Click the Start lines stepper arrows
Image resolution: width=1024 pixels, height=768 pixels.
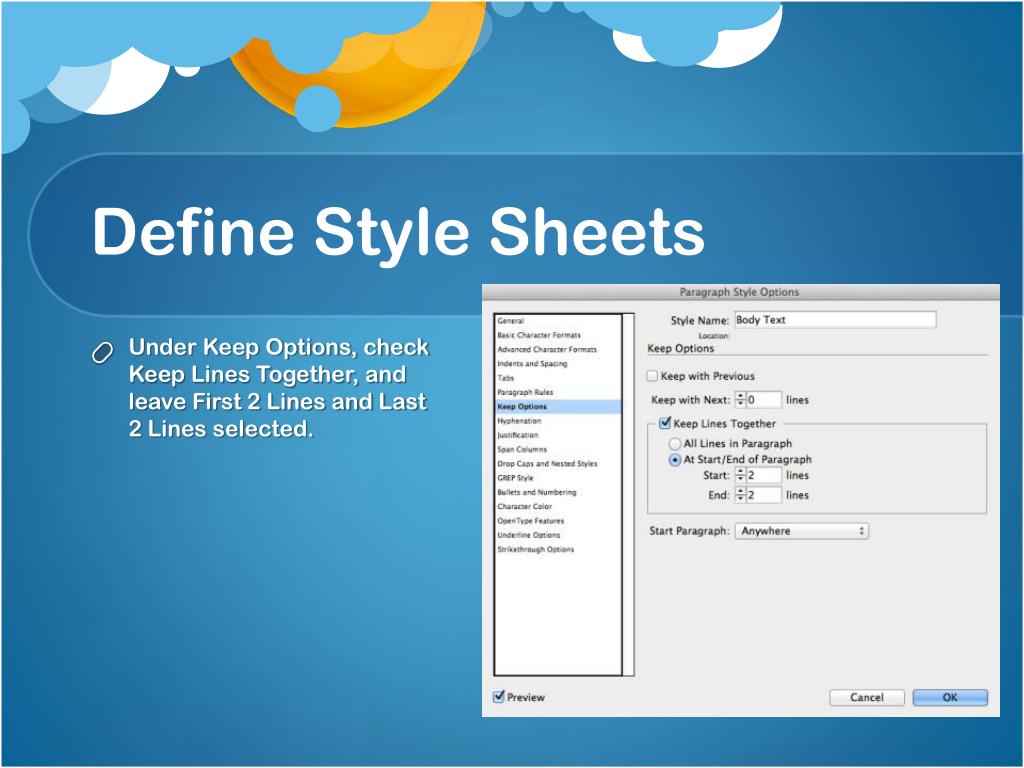(x=740, y=475)
